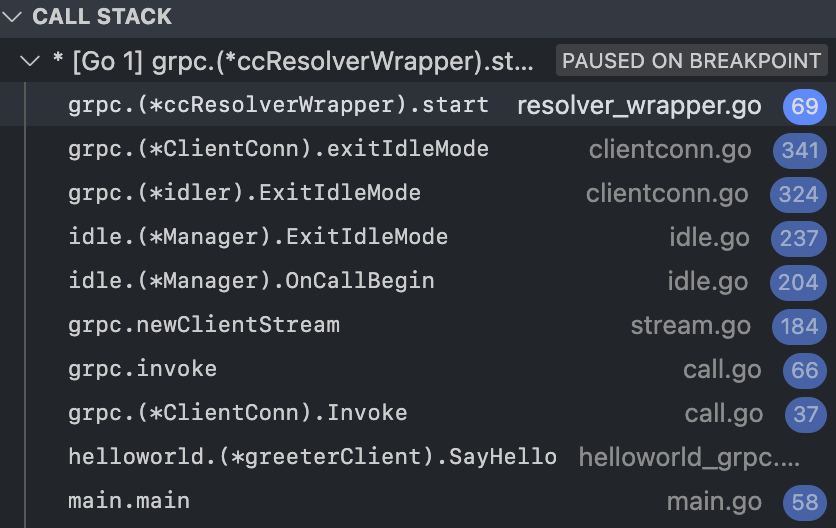Select the ccResolverWrapper.start stack frame
This screenshot has width=836, height=528.
click(x=418, y=105)
